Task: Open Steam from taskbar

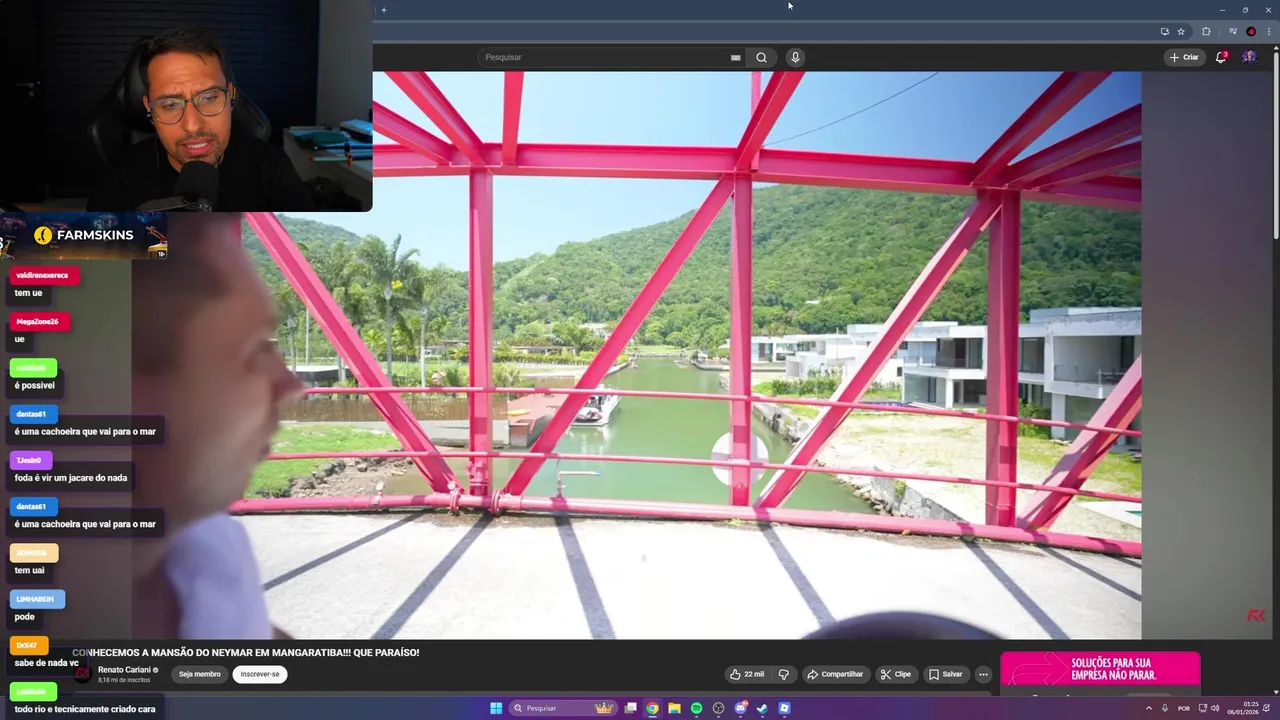Action: pyautogui.click(x=762, y=708)
